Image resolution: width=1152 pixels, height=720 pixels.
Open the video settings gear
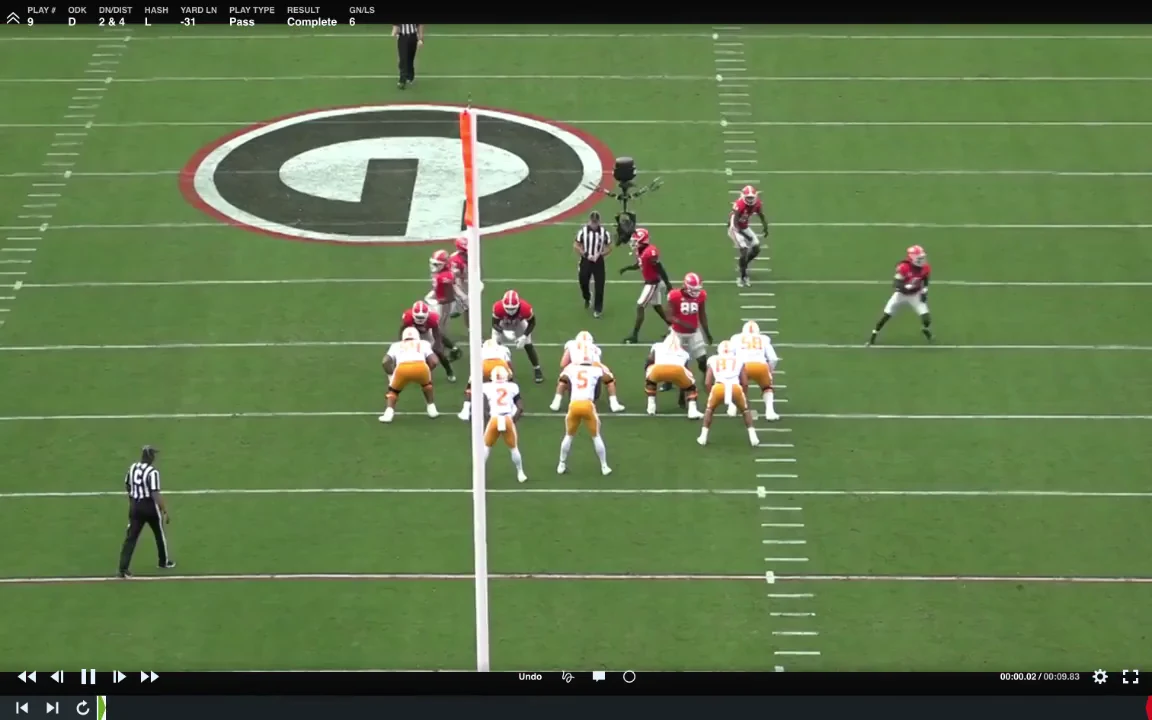click(1100, 677)
